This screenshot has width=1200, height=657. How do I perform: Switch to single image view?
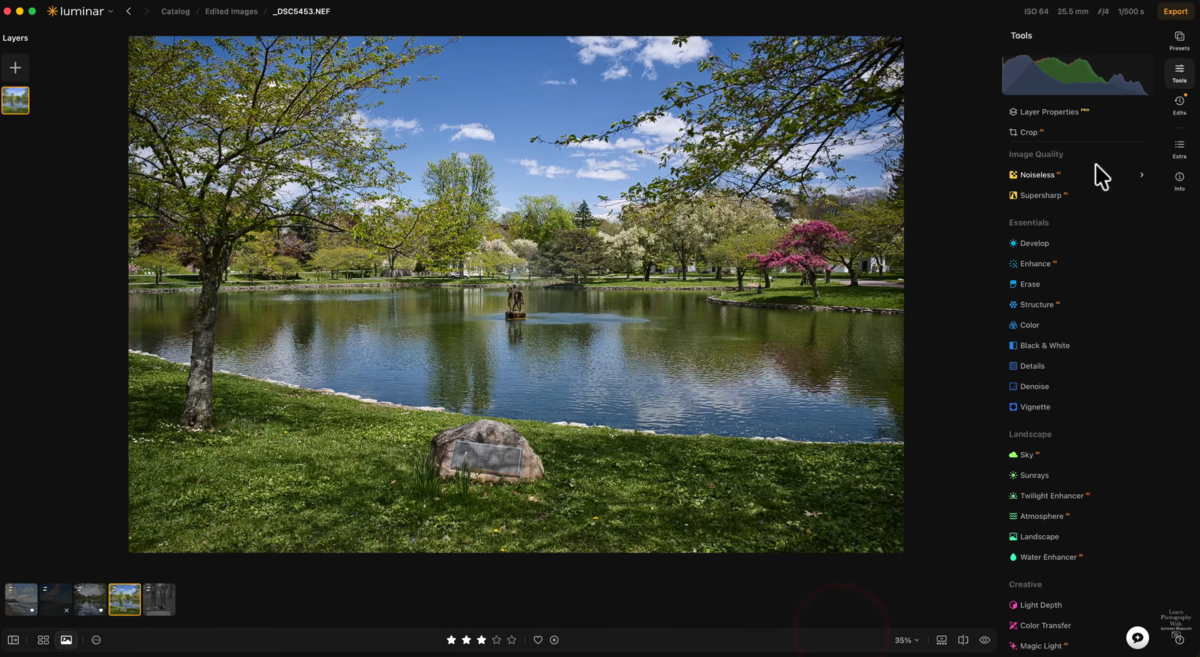coord(66,640)
